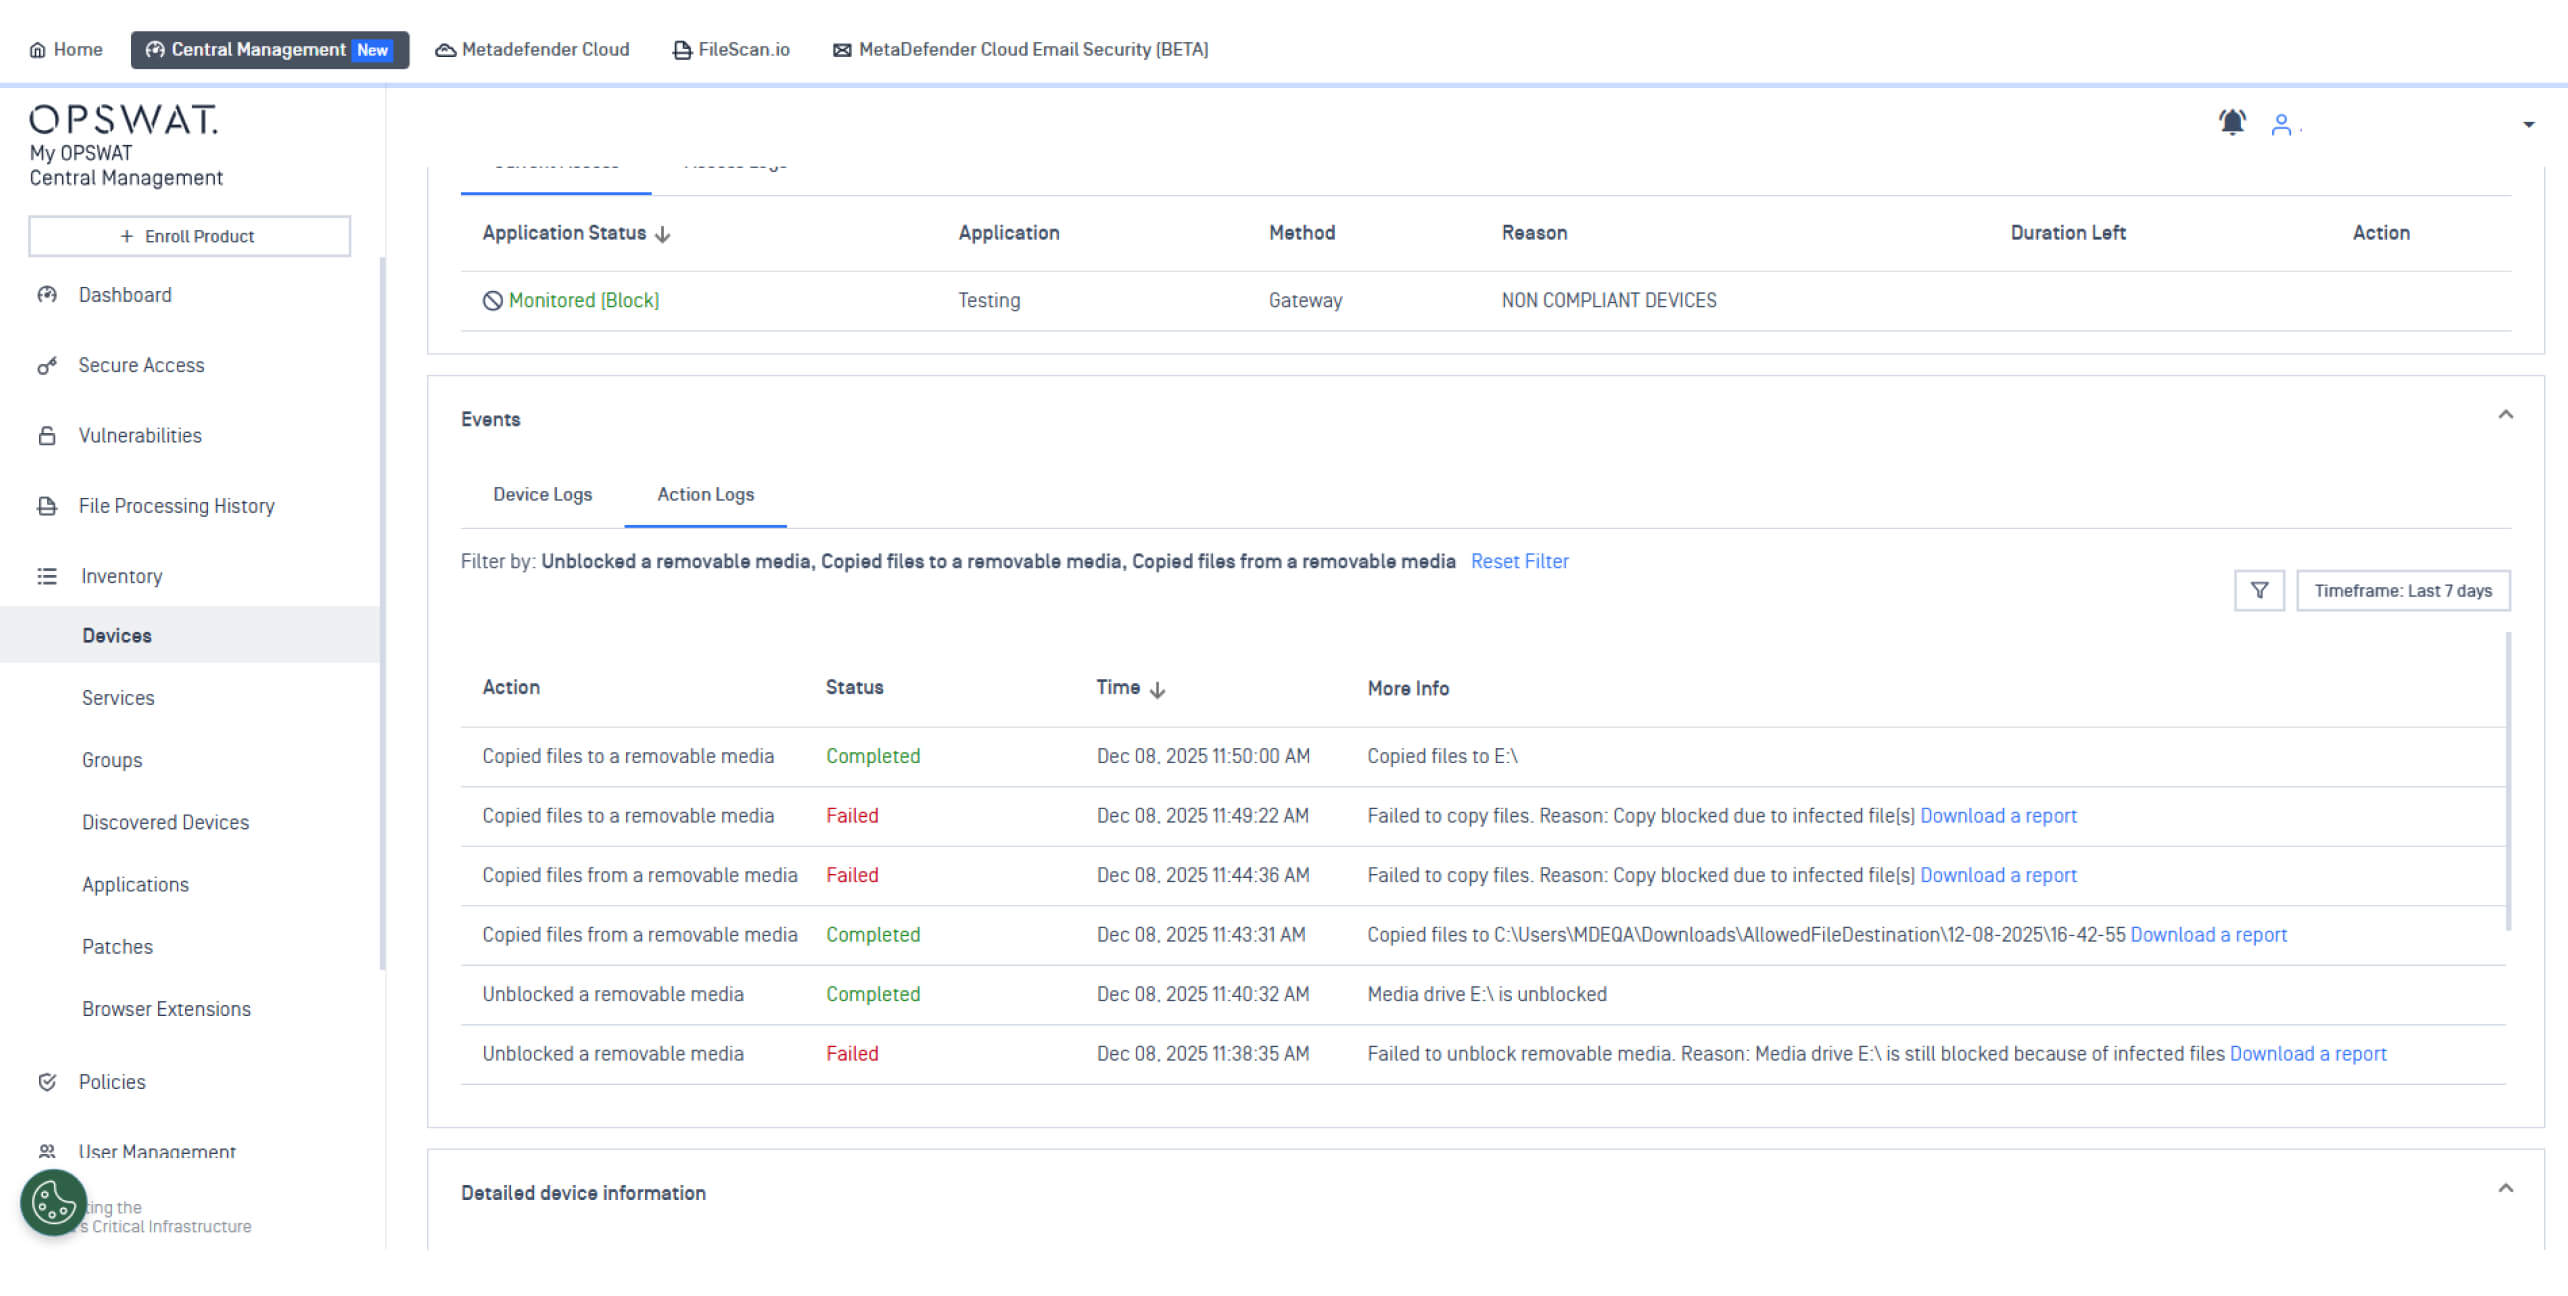Viewport: 2568px width, 1296px height.
Task: Click the Secure Access key icon
Action: [47, 366]
